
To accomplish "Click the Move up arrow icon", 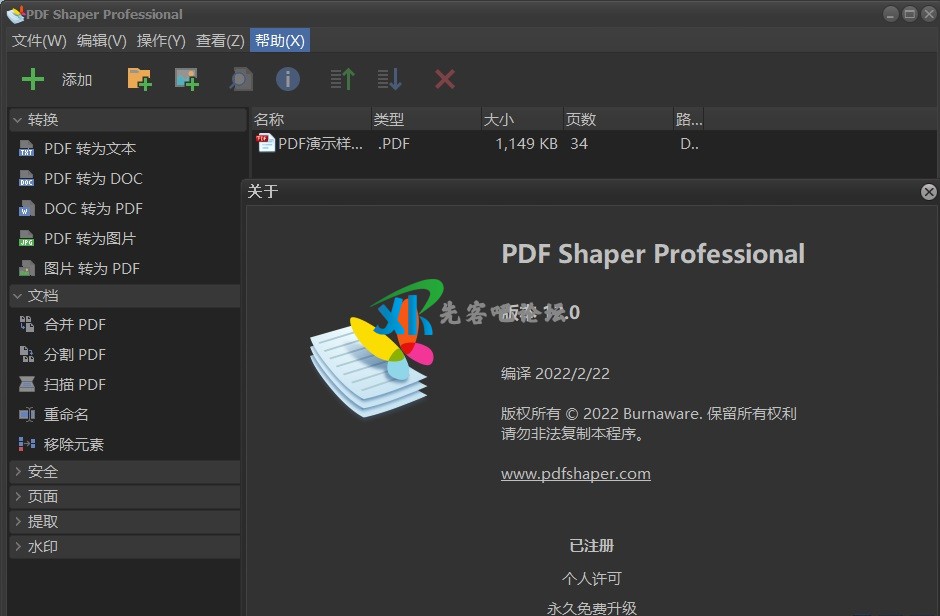I will pyautogui.click(x=342, y=79).
